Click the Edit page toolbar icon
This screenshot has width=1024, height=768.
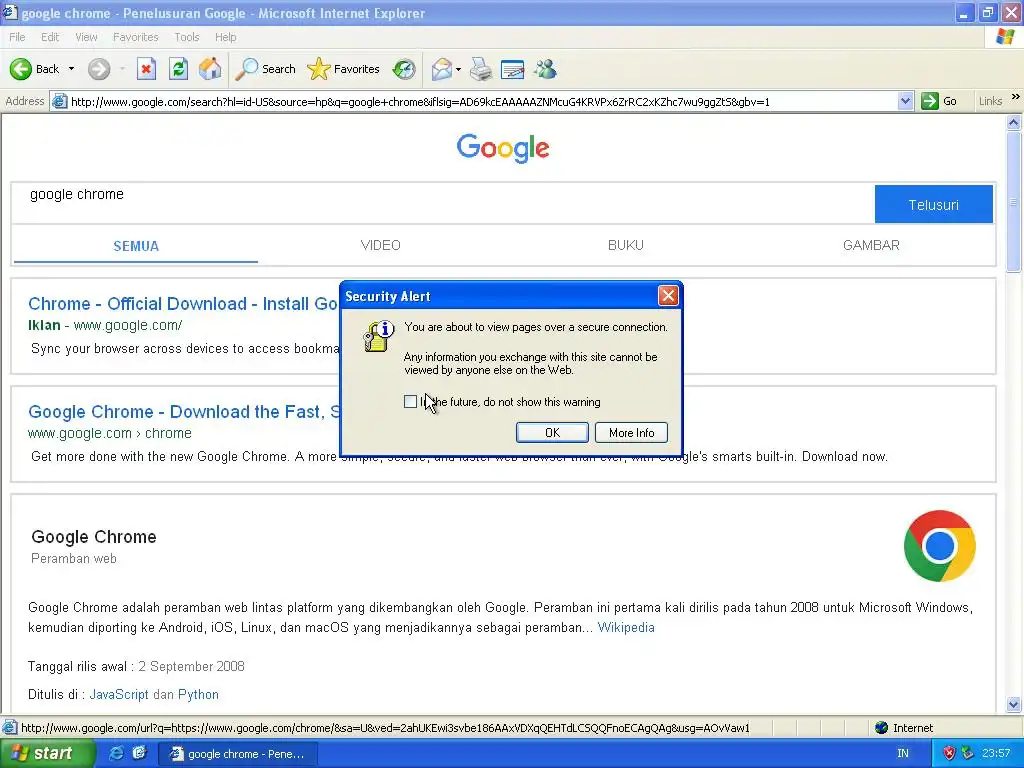[513, 69]
